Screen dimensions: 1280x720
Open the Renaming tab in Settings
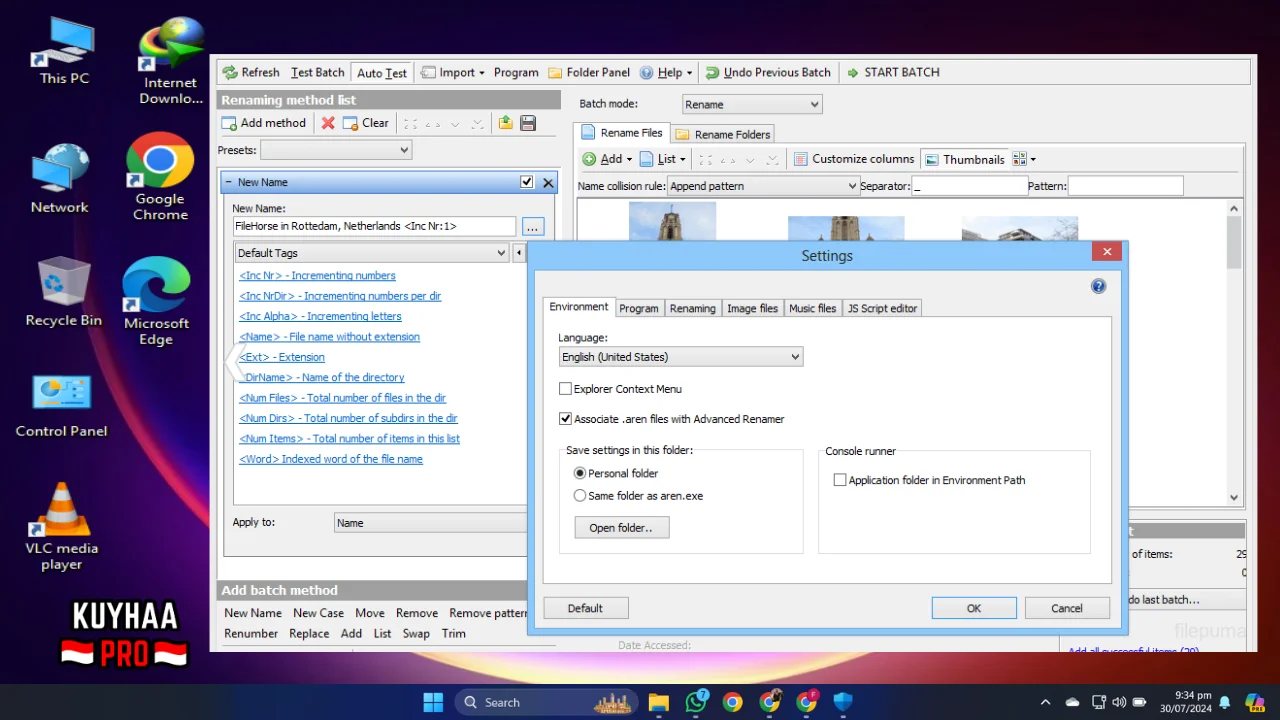coord(693,308)
